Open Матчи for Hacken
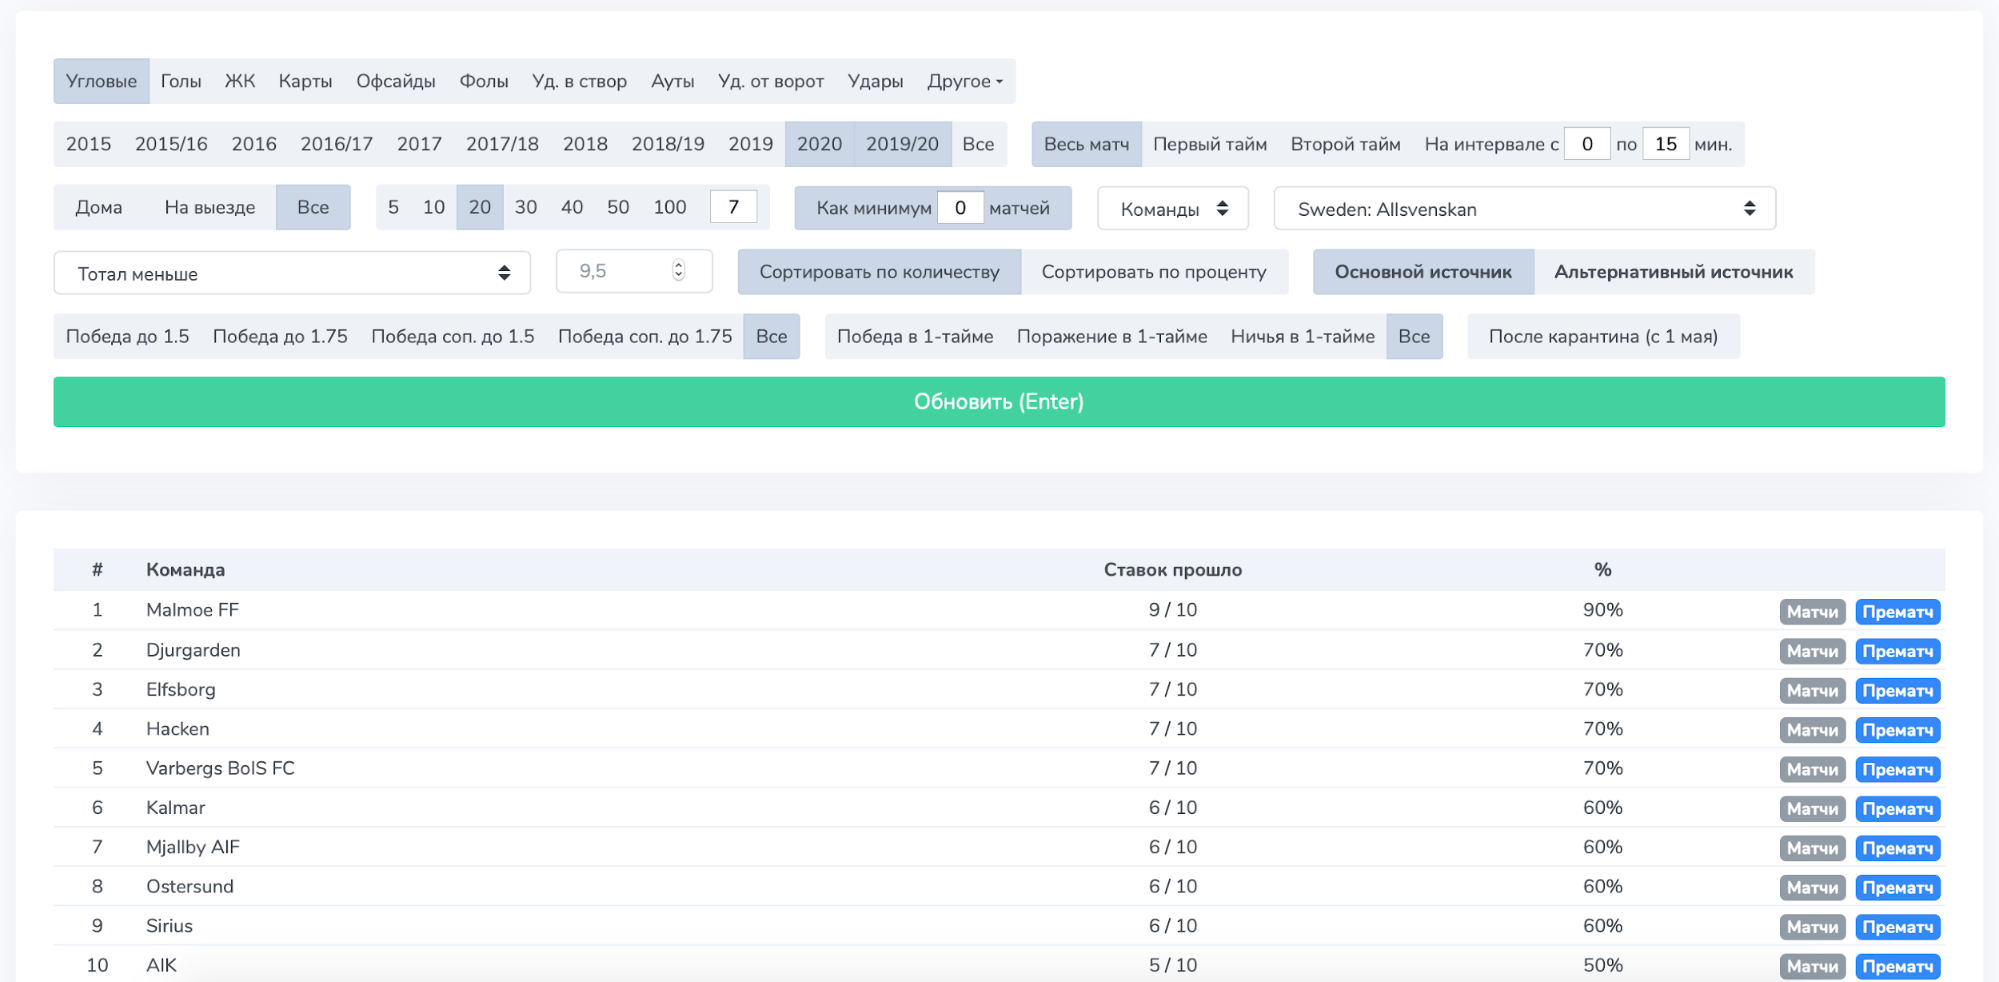Viewport: 1999px width, 982px height. (x=1812, y=730)
